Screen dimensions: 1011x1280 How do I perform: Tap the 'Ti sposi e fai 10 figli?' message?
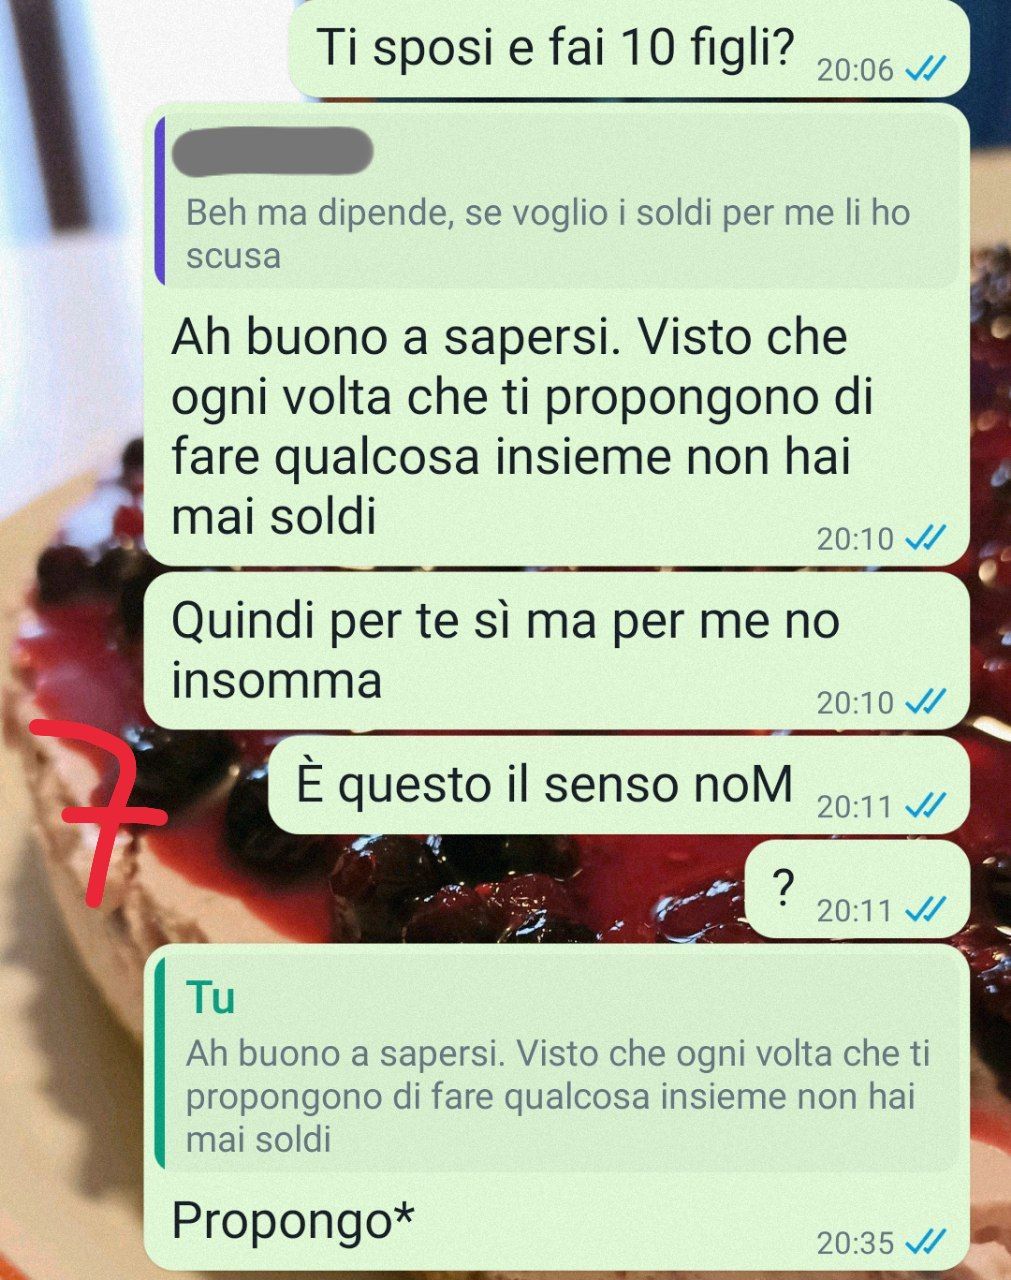pyautogui.click(x=629, y=50)
